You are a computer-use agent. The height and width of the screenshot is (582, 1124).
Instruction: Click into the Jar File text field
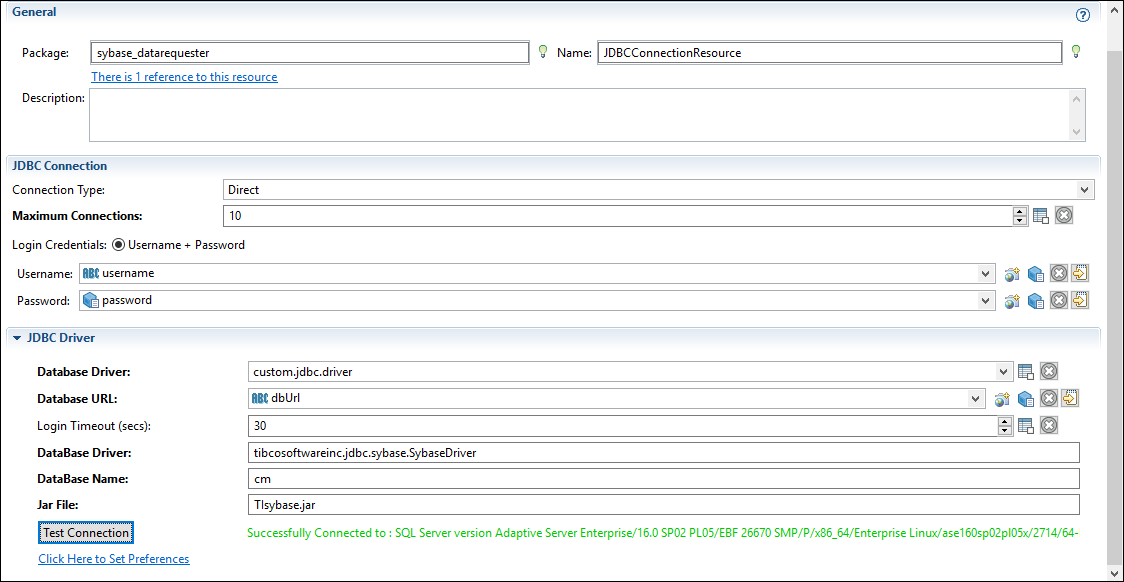pyautogui.click(x=663, y=505)
